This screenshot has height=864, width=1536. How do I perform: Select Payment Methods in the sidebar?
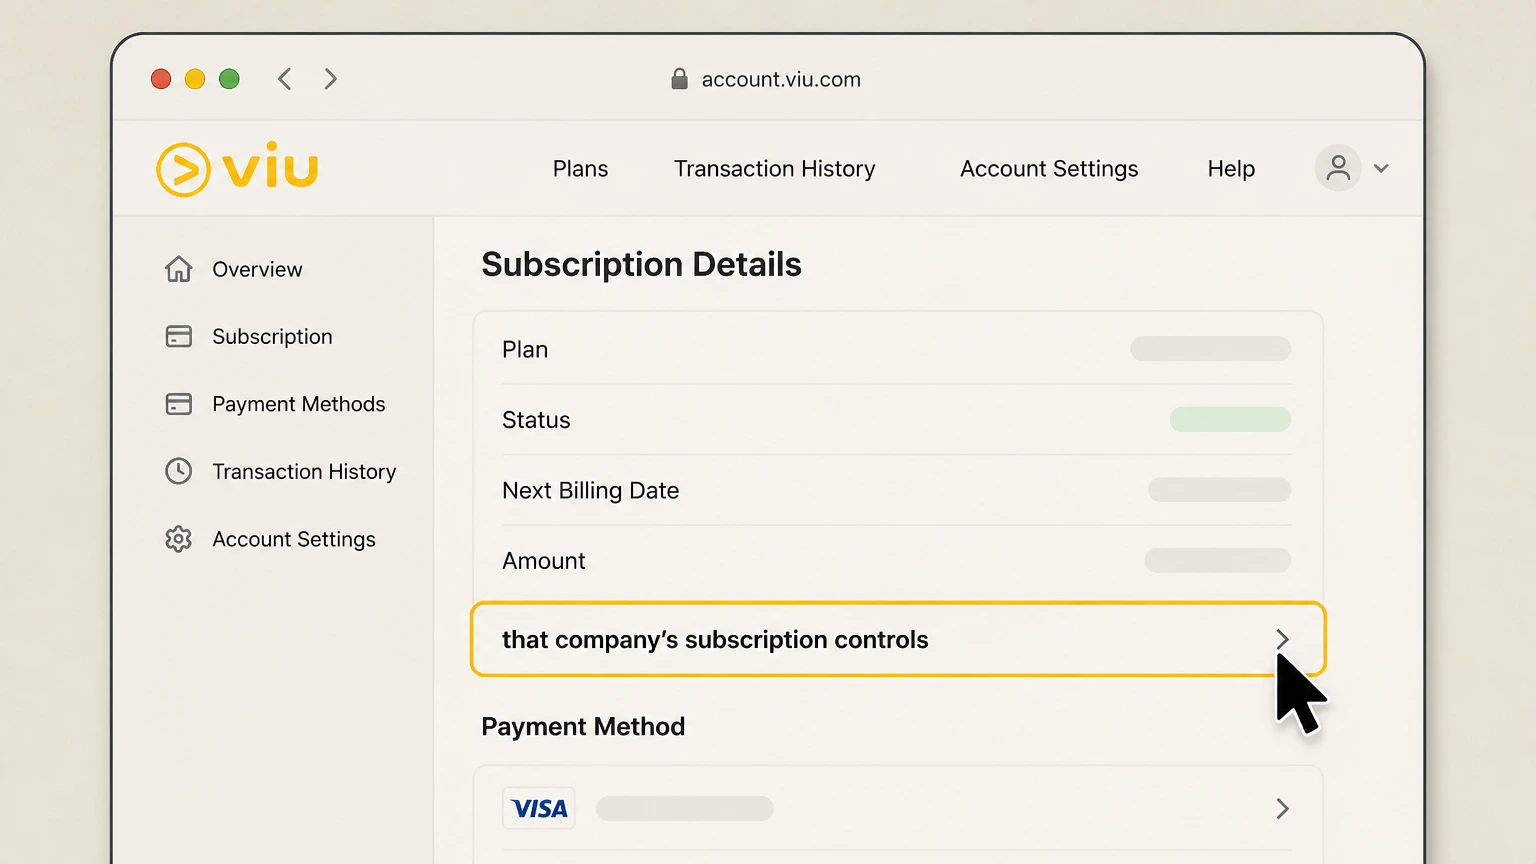pos(298,404)
